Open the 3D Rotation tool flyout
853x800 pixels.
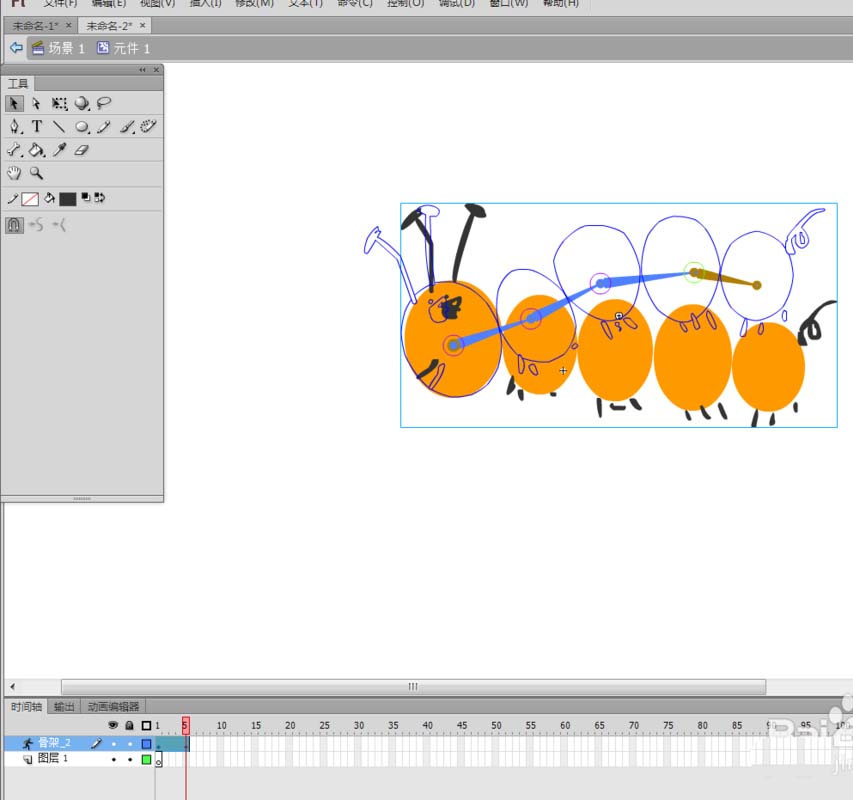coord(82,103)
